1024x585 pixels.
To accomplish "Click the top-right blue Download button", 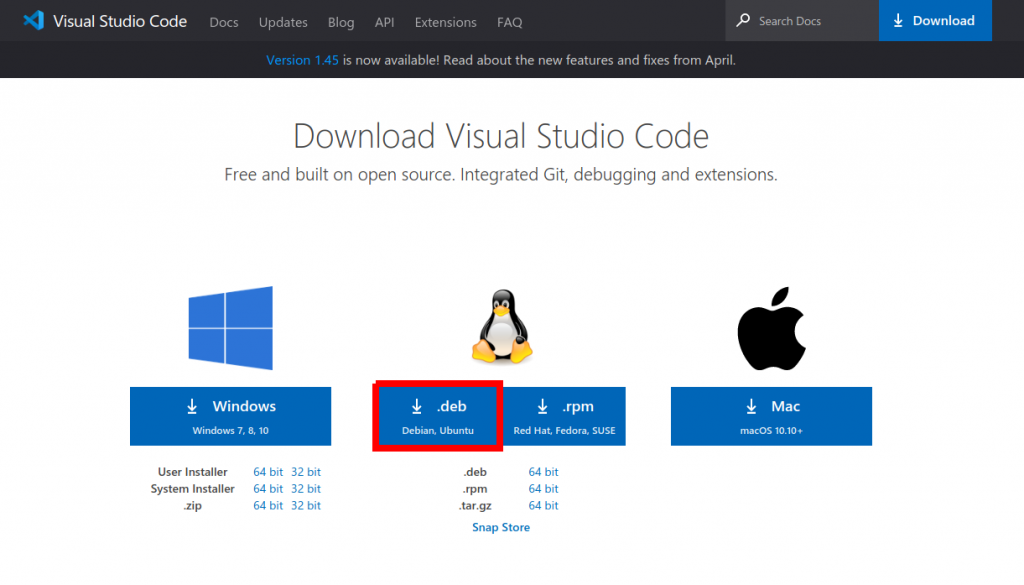I will 934,21.
